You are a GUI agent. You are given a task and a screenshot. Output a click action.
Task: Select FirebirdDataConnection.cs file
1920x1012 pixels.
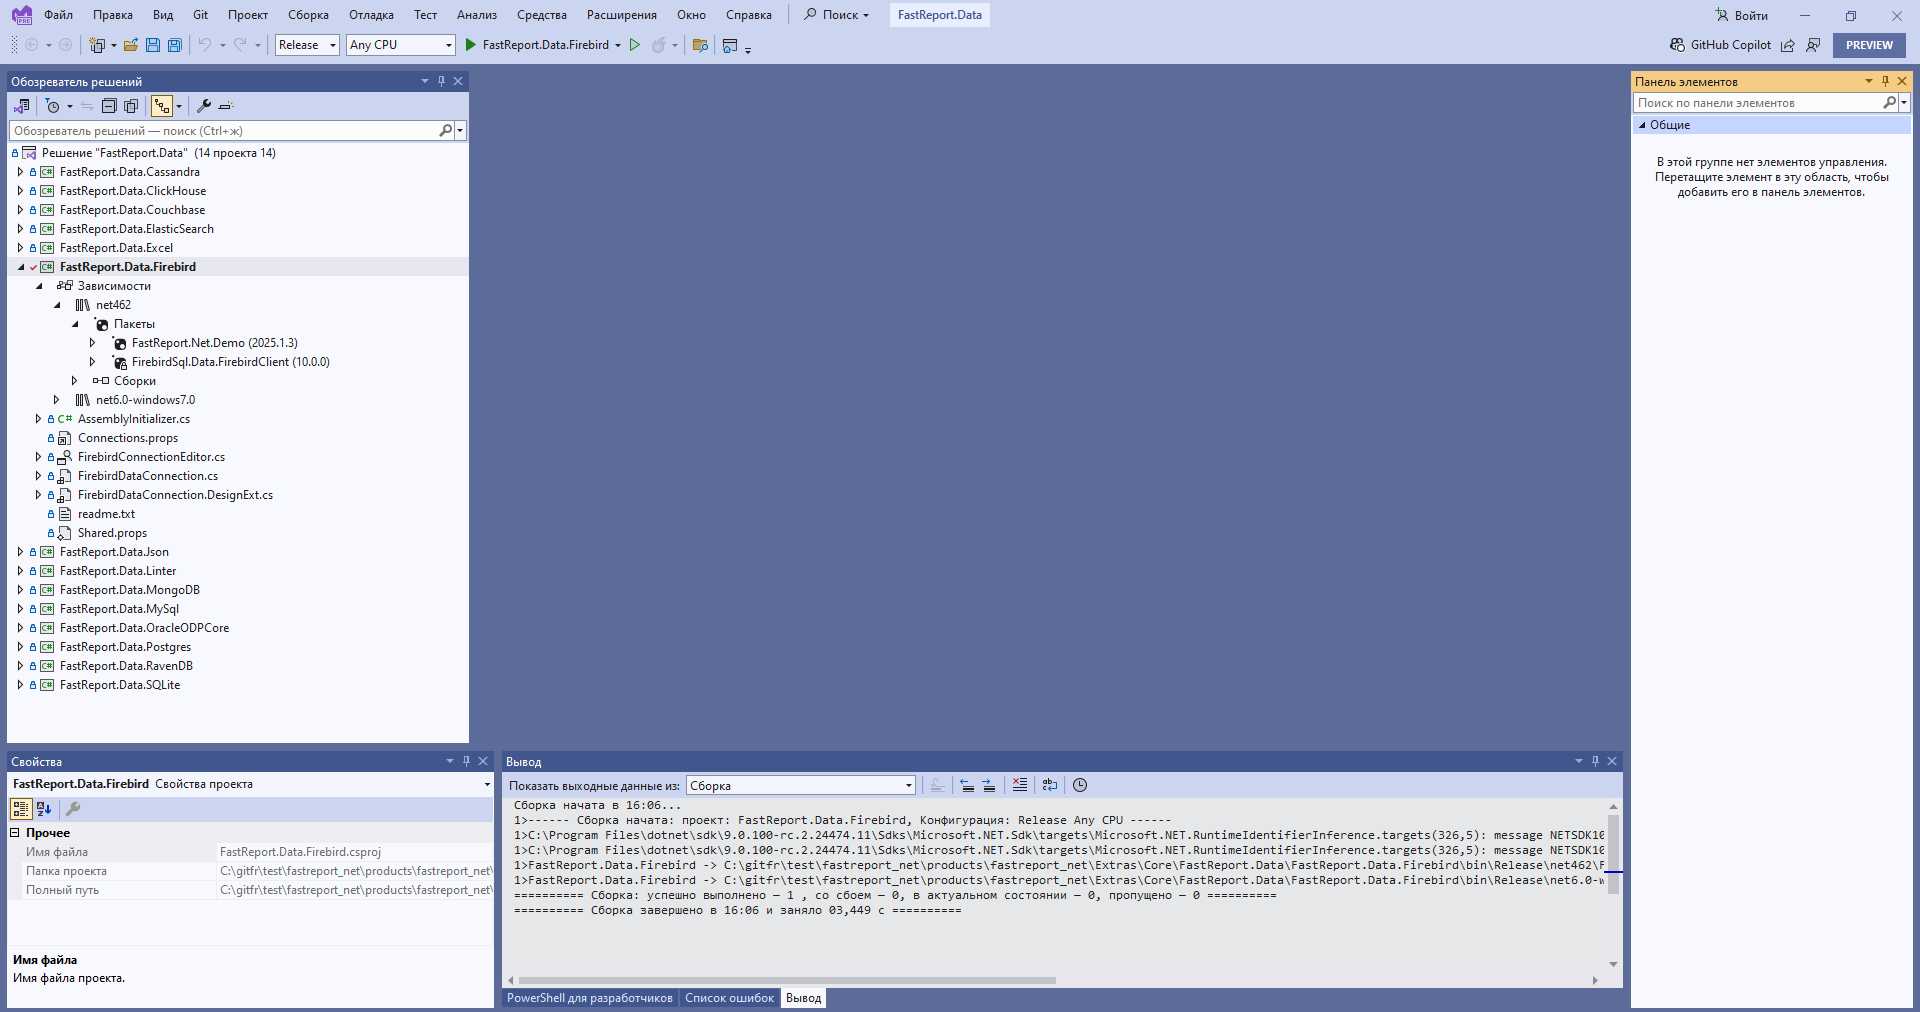[148, 476]
